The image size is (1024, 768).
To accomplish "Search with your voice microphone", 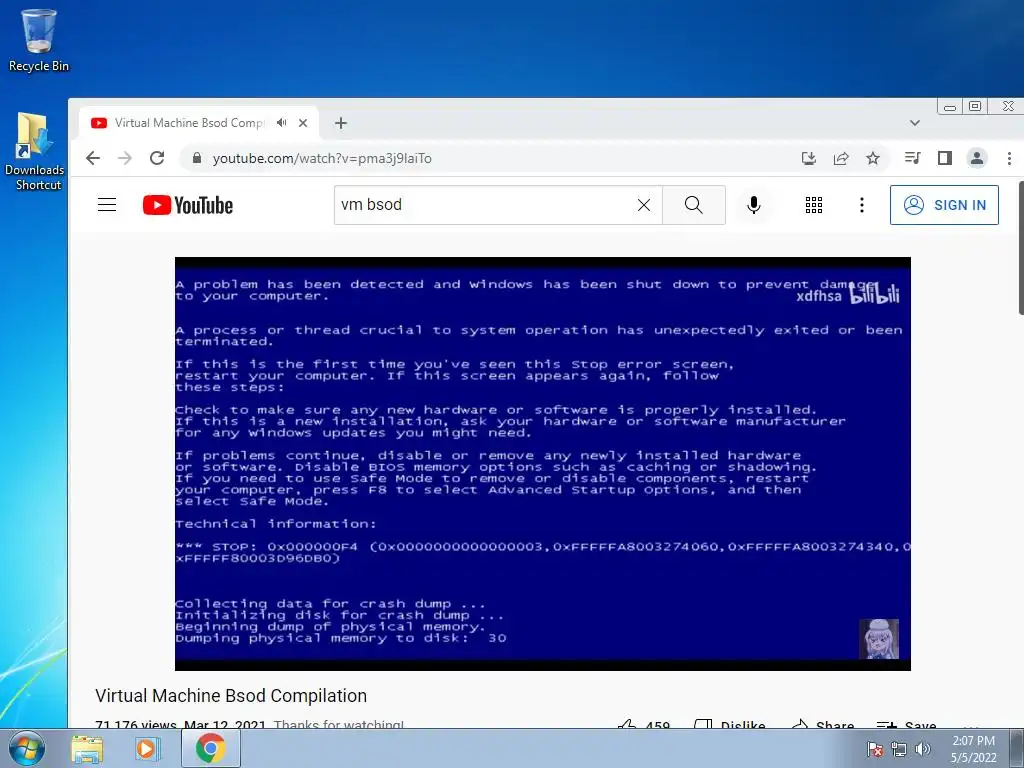I will click(754, 205).
